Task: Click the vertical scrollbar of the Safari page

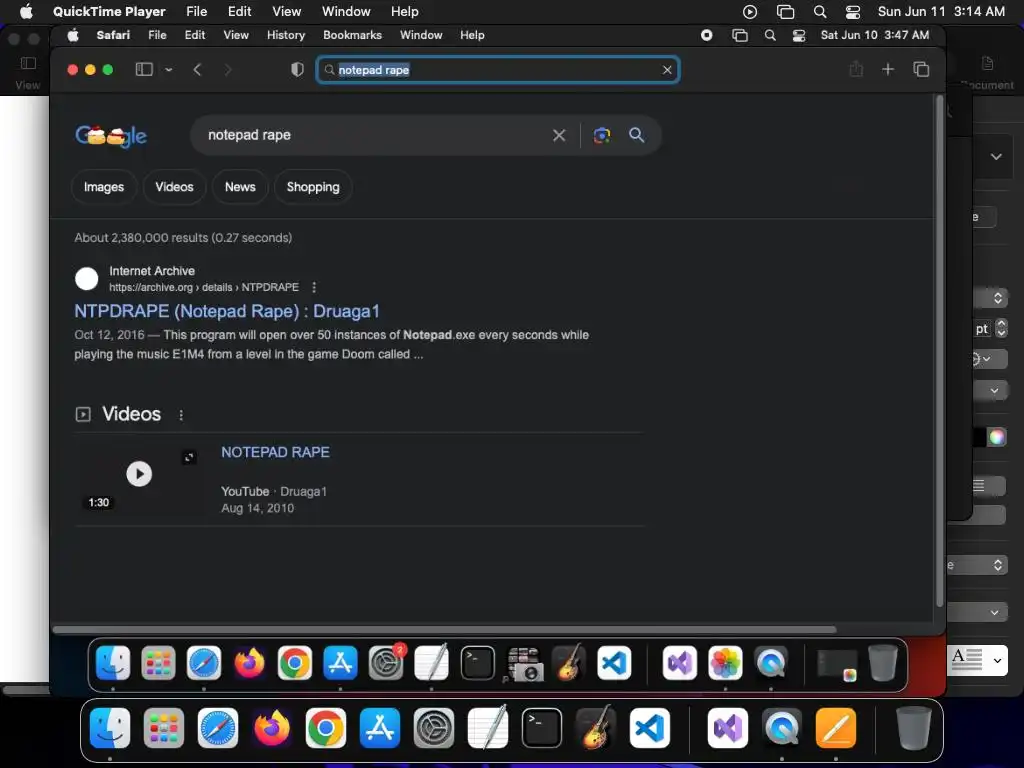Action: tap(940, 353)
